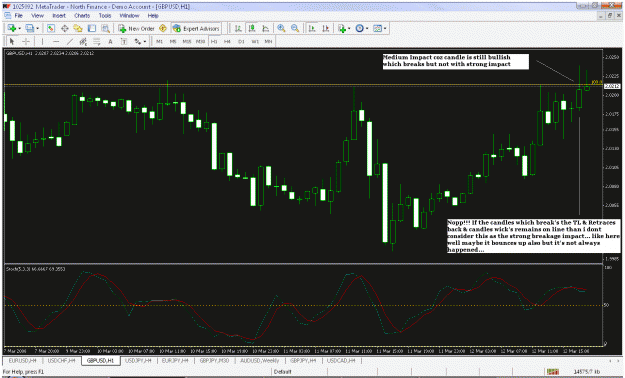Image resolution: width=625 pixels, height=378 pixels.
Task: Click the terminal icon left of File
Action: pyautogui.click(x=7, y=16)
